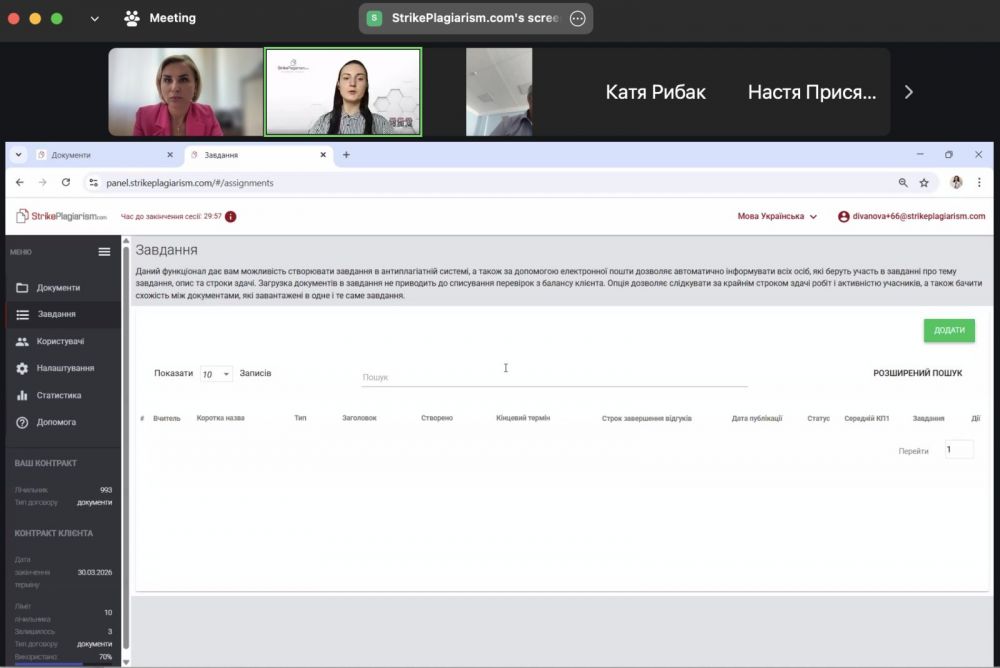Click the red session info icon
Viewport: 1000px width, 668px height.
tap(231, 216)
